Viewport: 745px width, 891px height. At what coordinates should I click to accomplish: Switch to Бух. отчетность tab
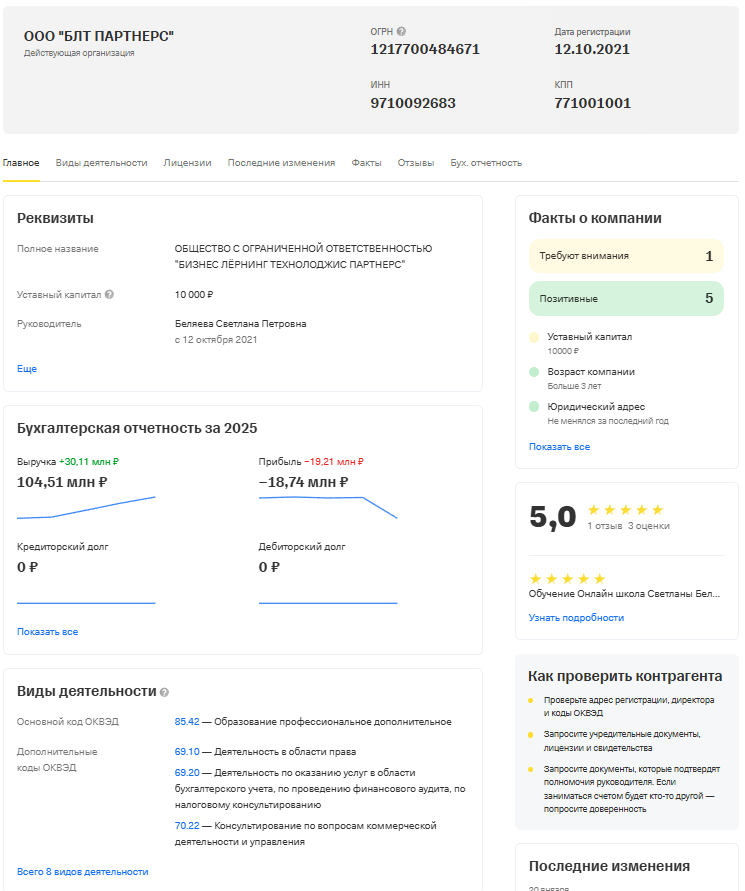[486, 163]
